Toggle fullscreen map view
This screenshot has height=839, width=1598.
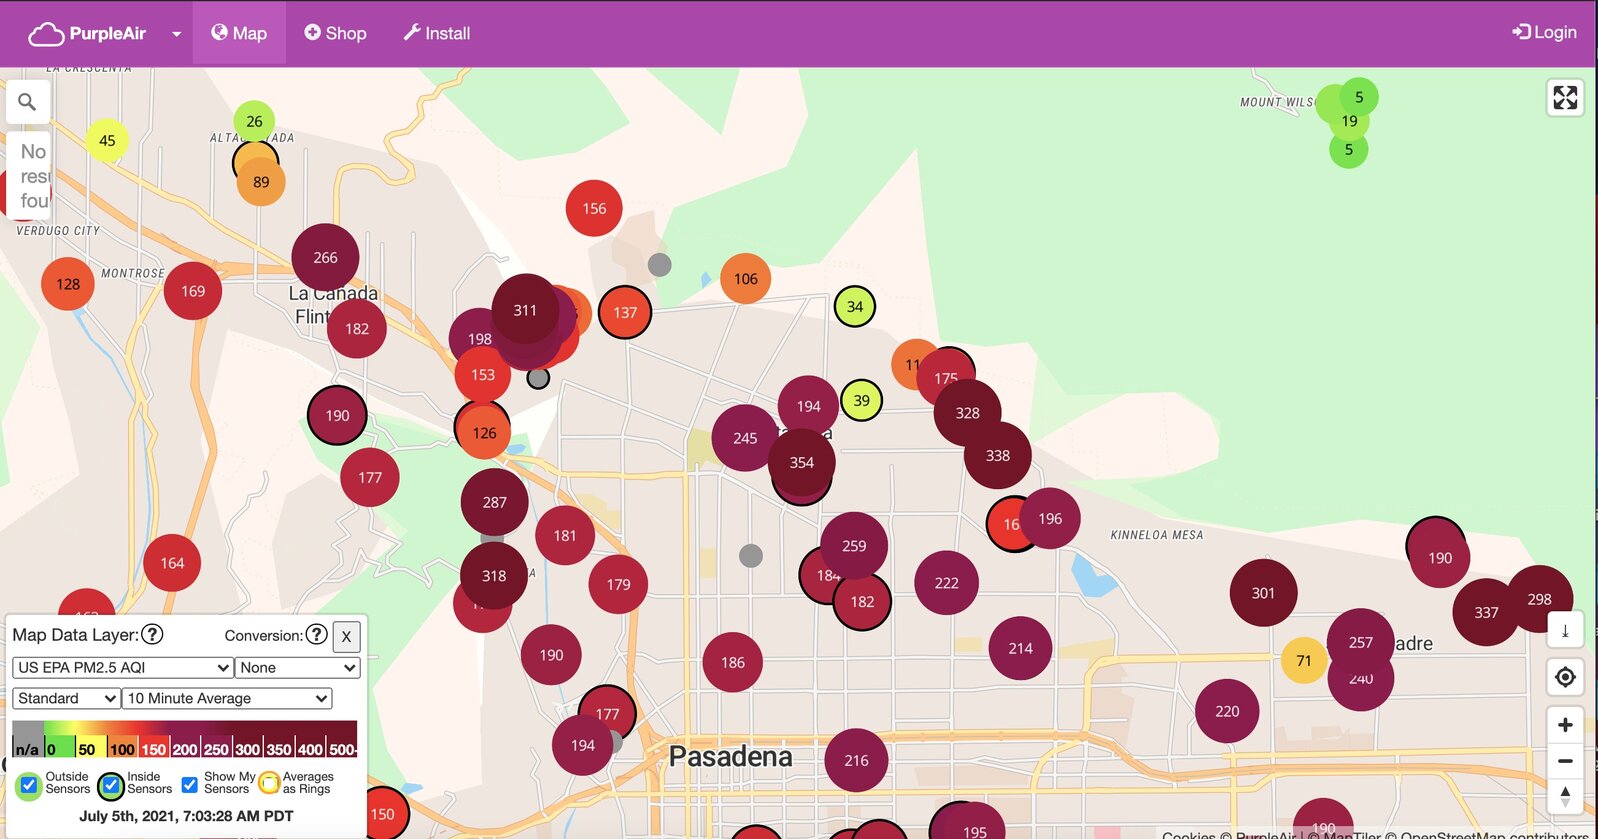point(1565,97)
